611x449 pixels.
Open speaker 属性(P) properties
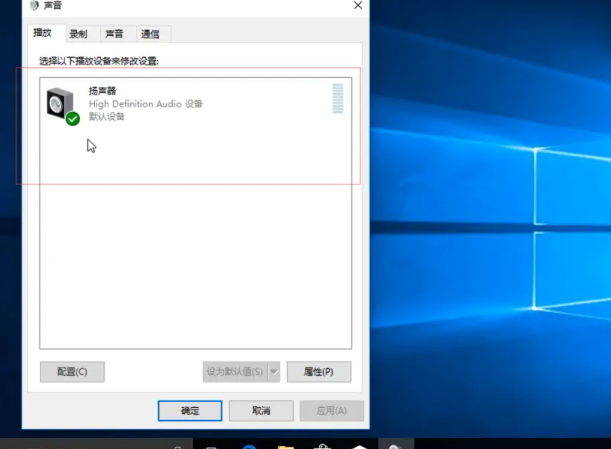[x=318, y=372]
